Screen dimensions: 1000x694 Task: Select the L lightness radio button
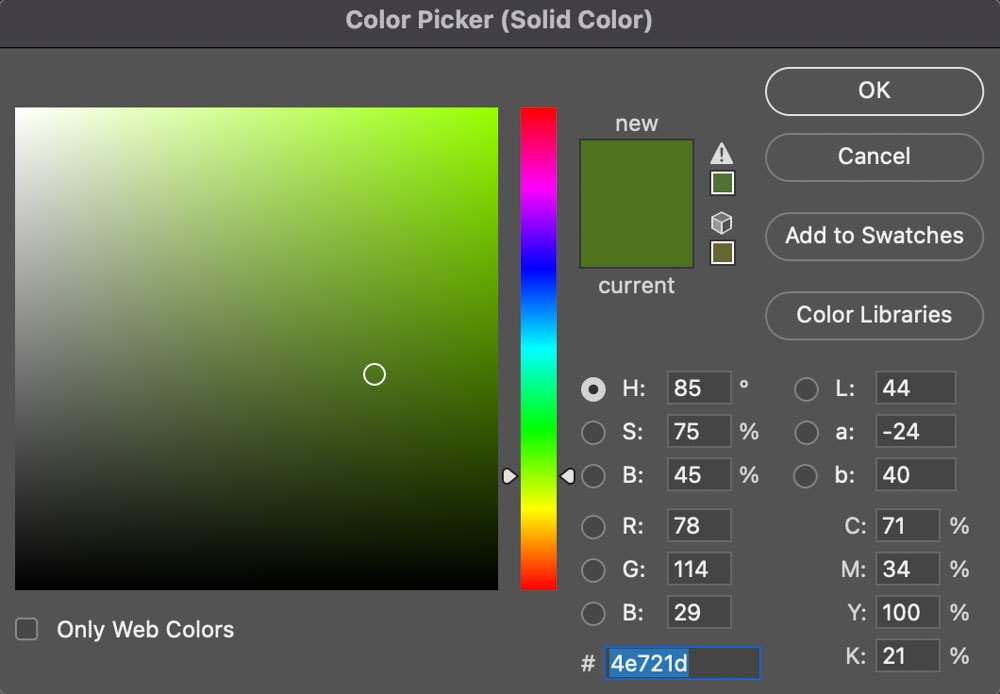806,388
